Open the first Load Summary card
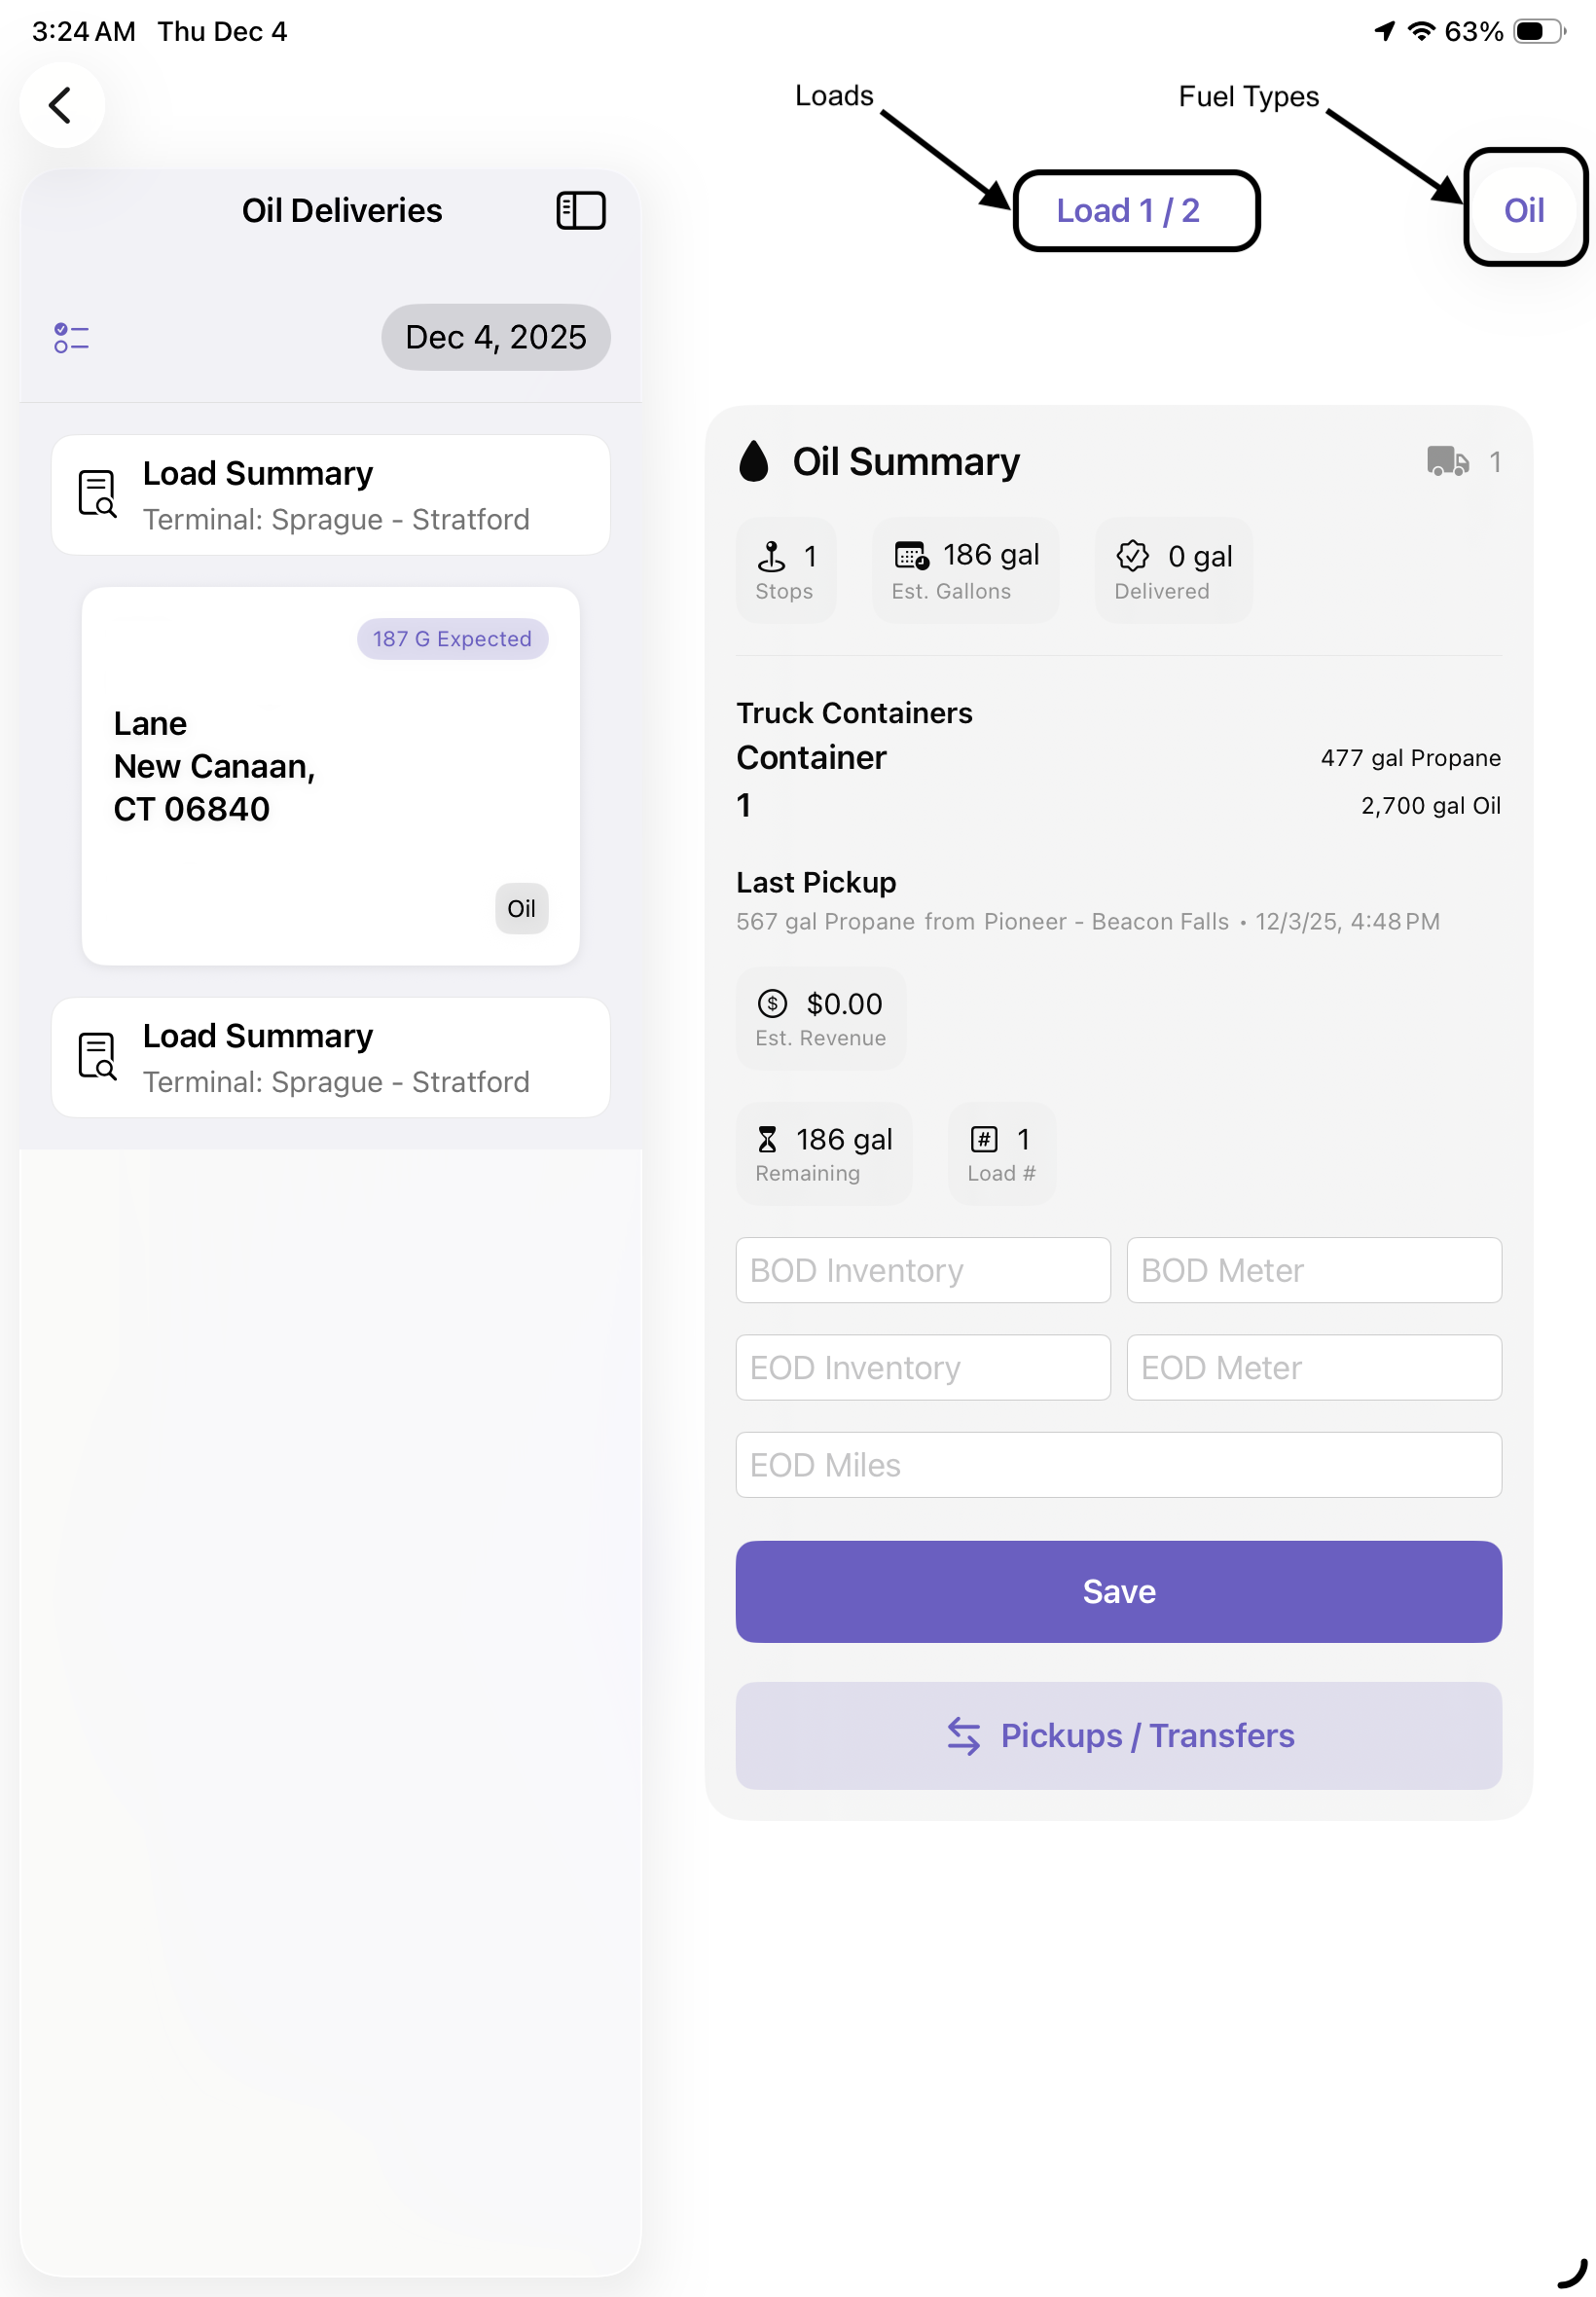Viewport: 1596px width, 2297px height. point(330,495)
